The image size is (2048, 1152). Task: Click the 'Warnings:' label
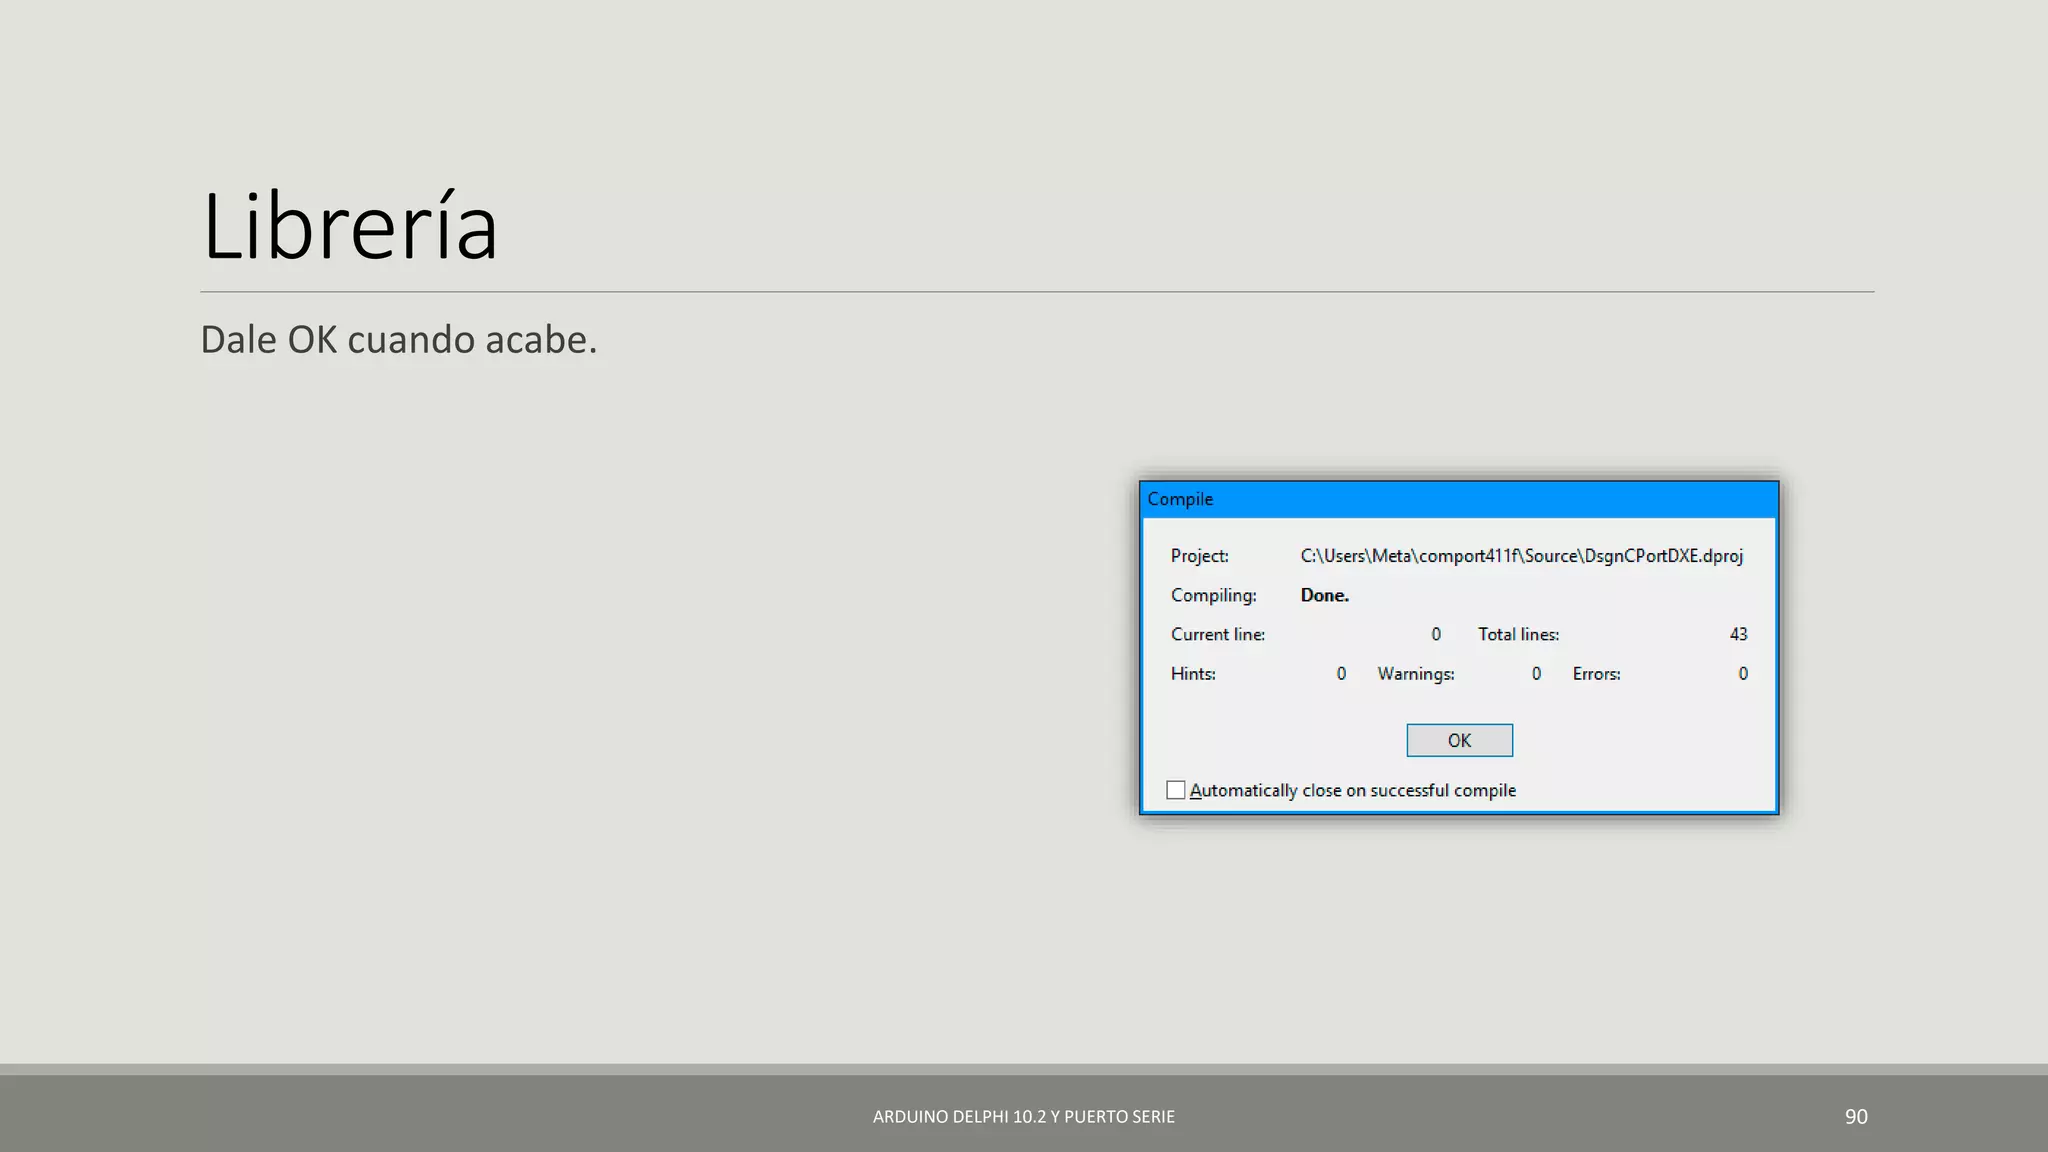click(x=1415, y=674)
